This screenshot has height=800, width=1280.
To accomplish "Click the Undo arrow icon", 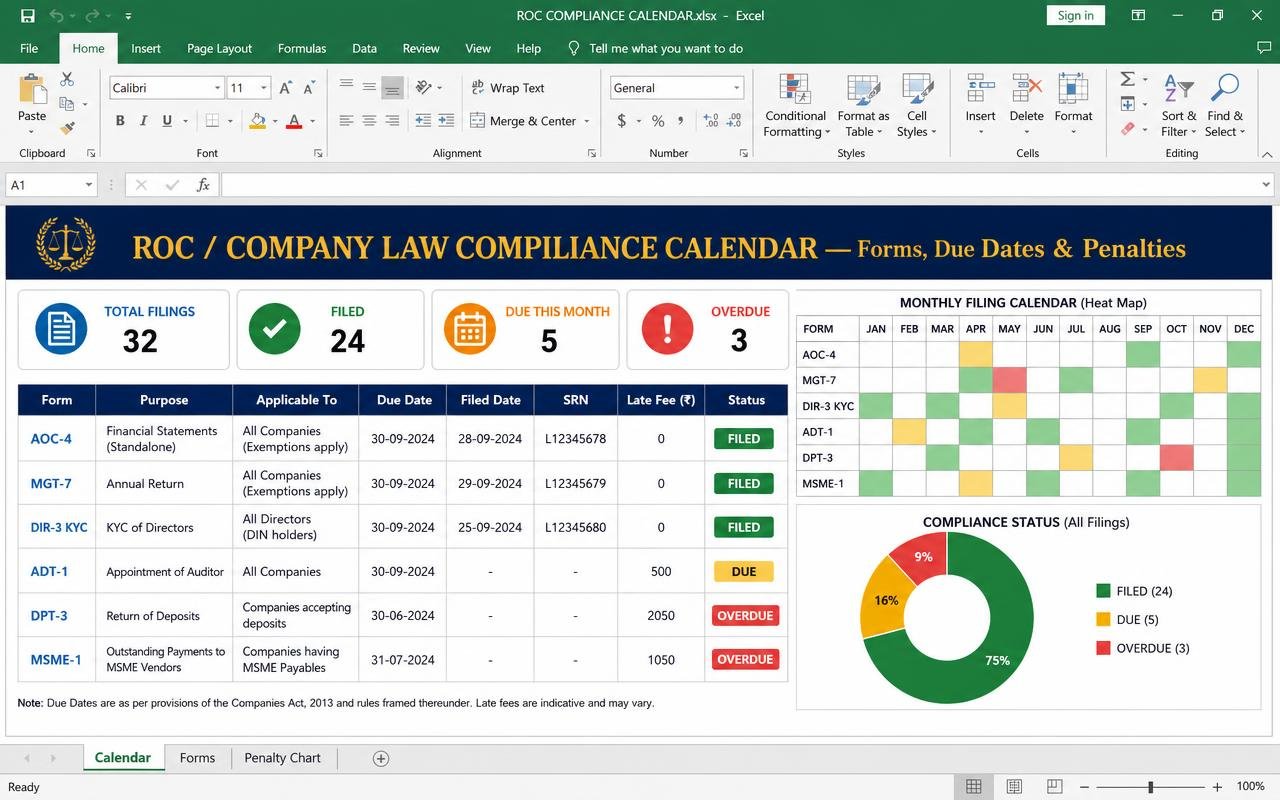I will pyautogui.click(x=56, y=16).
